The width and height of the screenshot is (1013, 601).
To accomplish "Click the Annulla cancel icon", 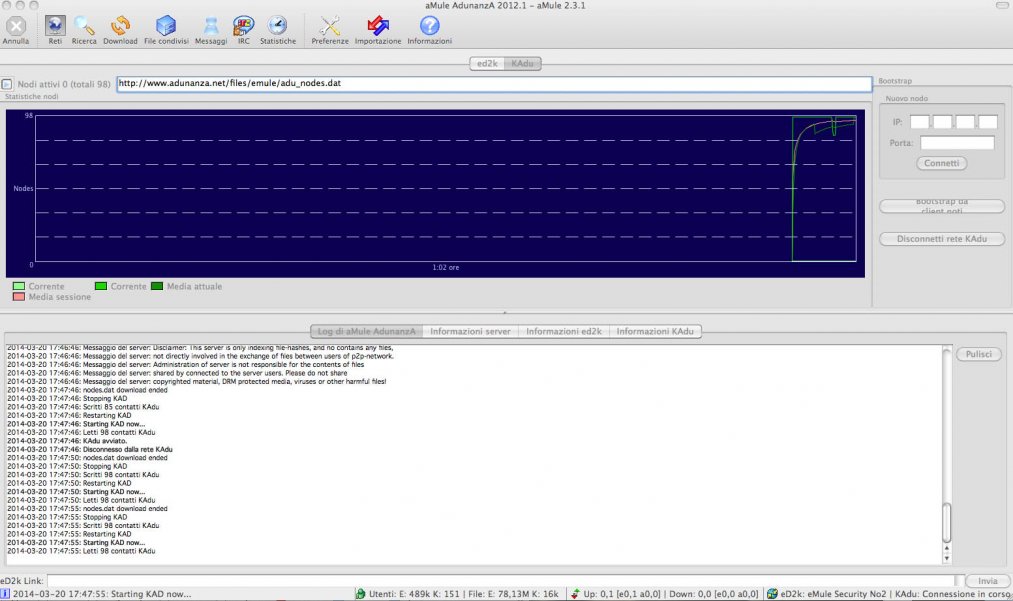I will [x=16, y=26].
